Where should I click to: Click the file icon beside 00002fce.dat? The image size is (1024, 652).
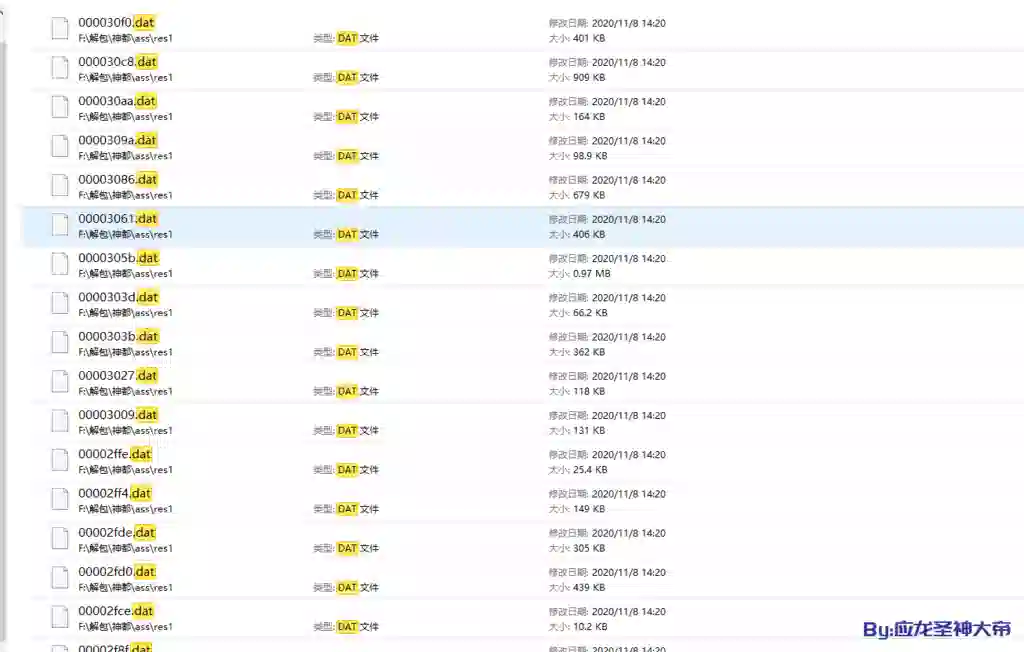(x=60, y=617)
